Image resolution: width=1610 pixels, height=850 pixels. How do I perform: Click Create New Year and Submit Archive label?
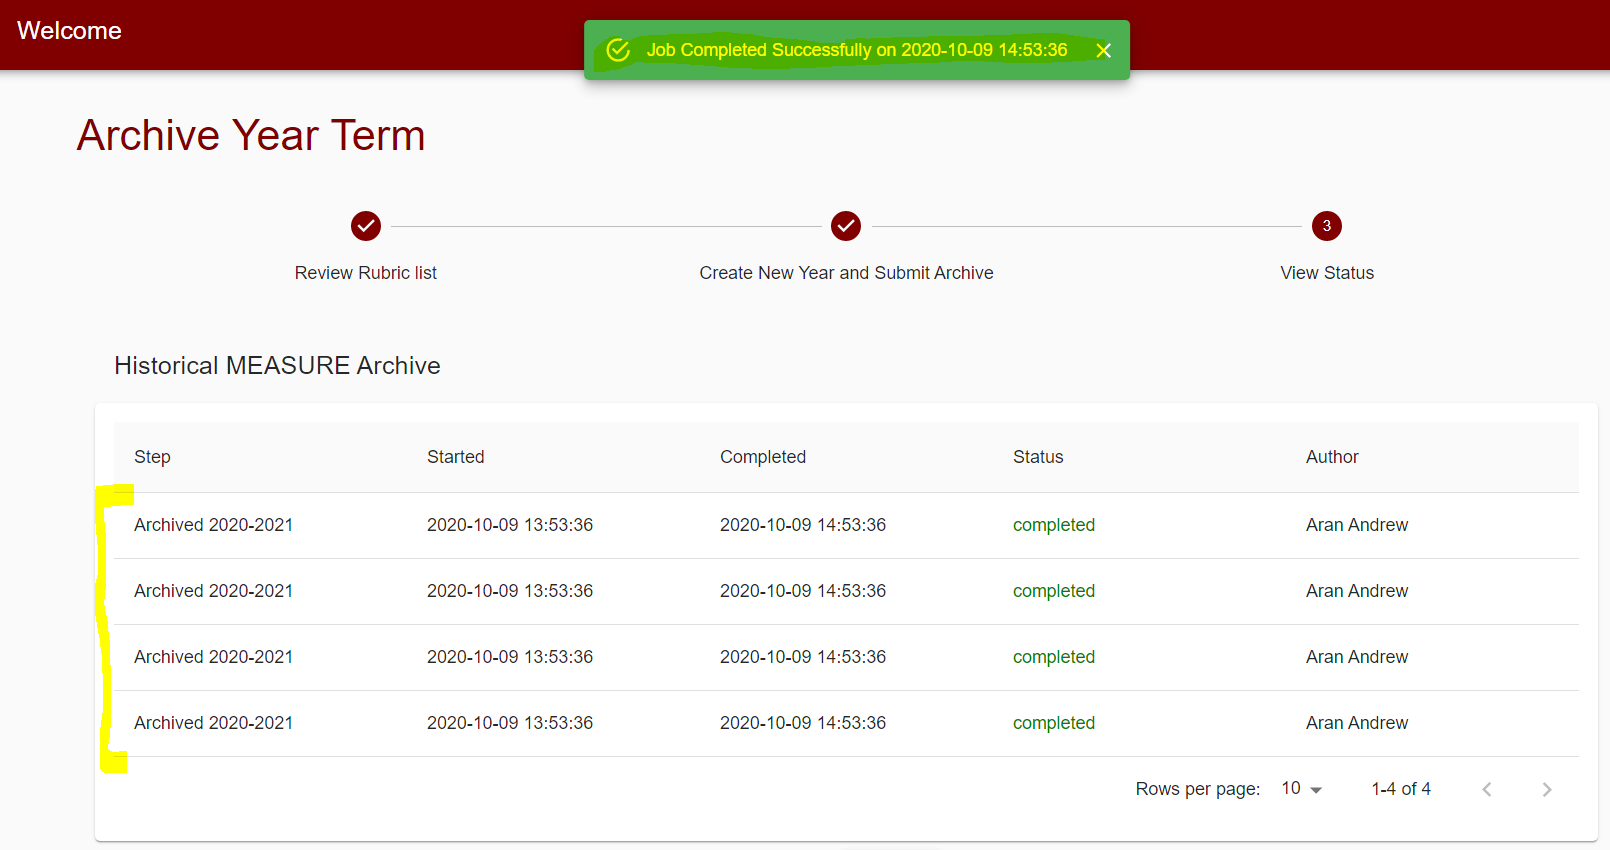pos(846,273)
